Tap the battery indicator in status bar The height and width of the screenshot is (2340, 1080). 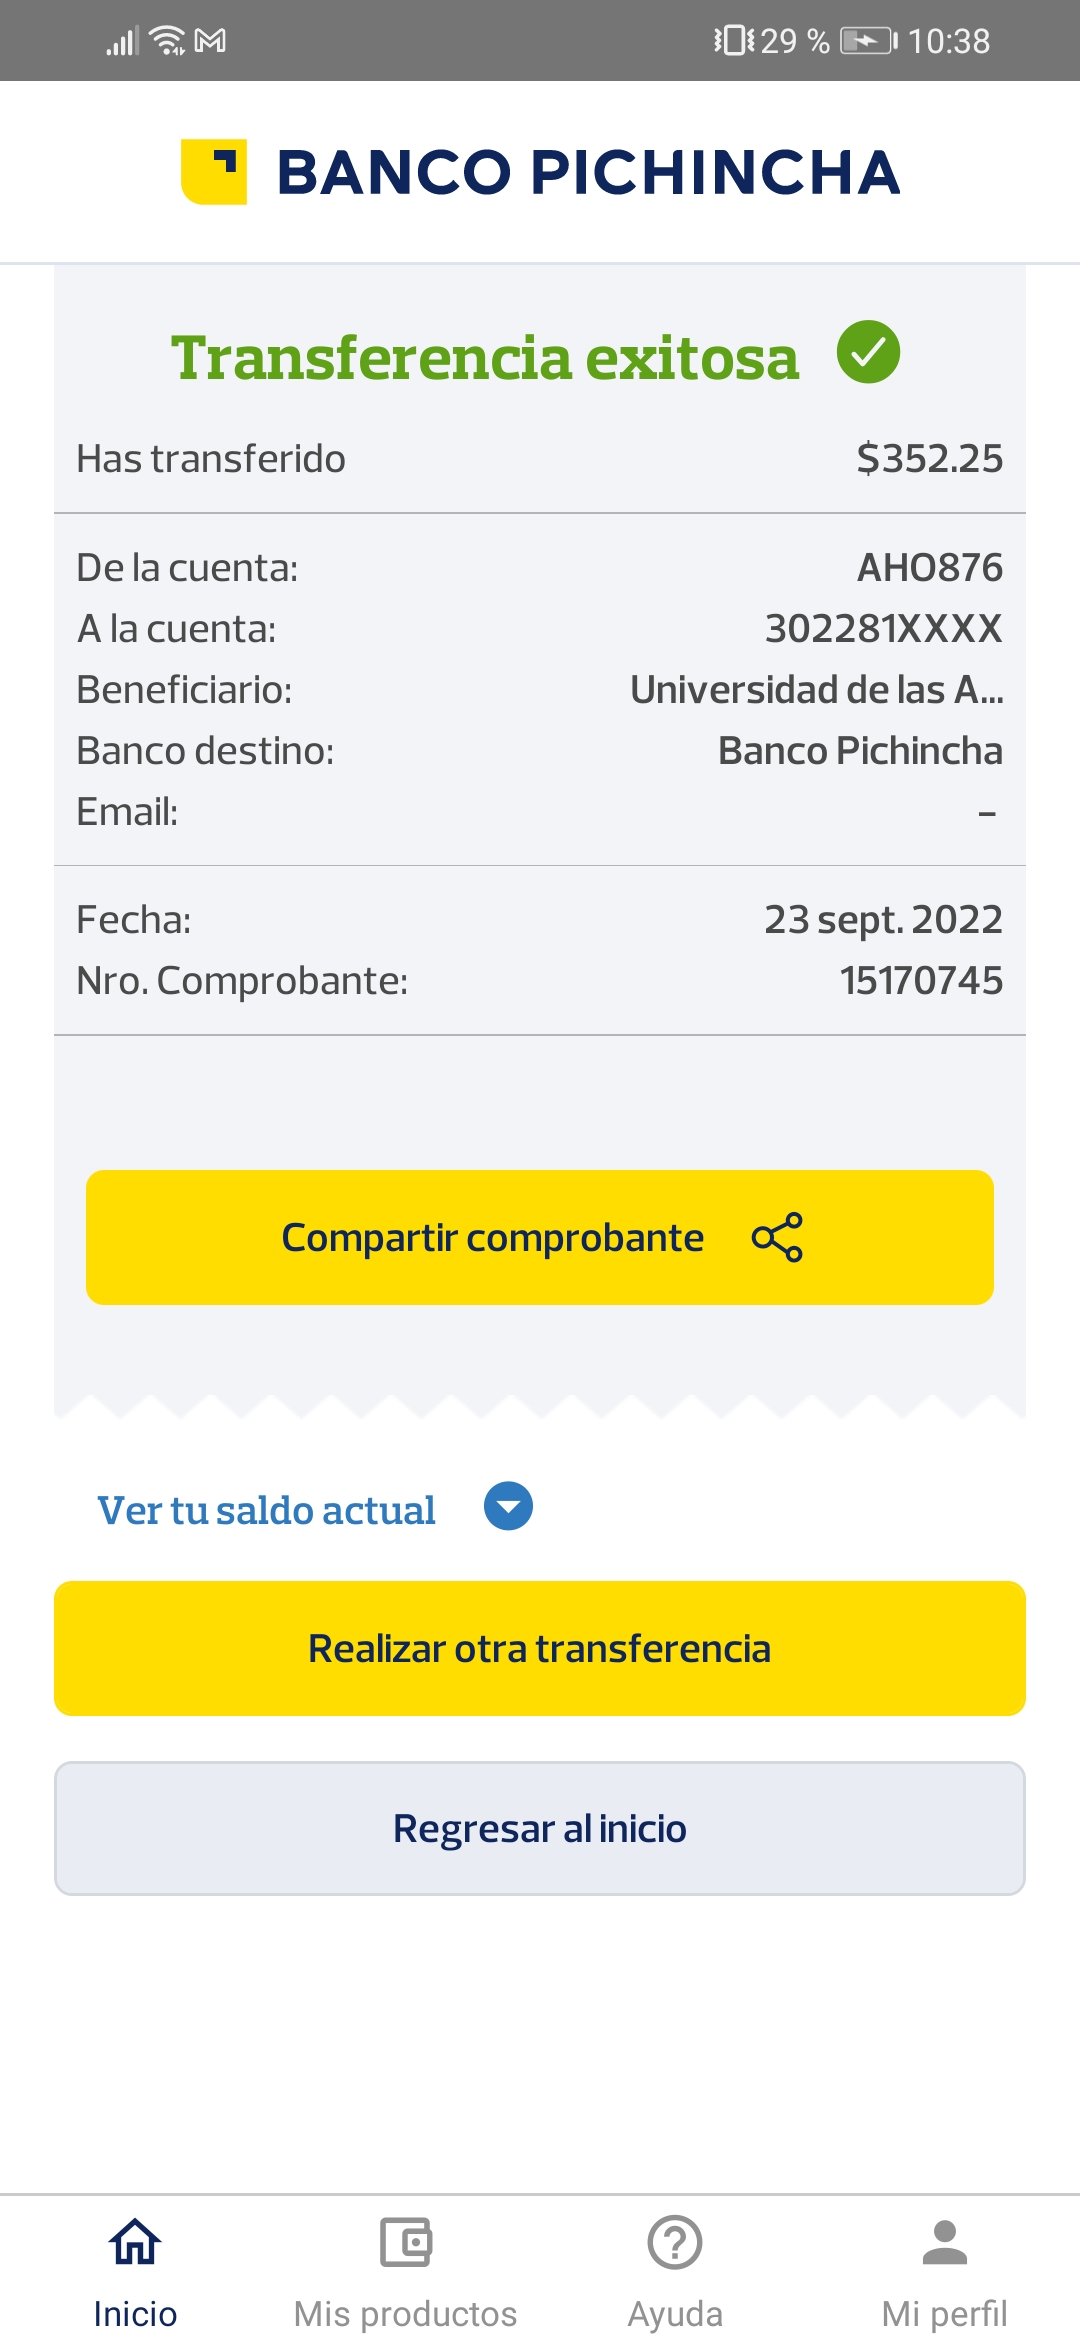868,41
